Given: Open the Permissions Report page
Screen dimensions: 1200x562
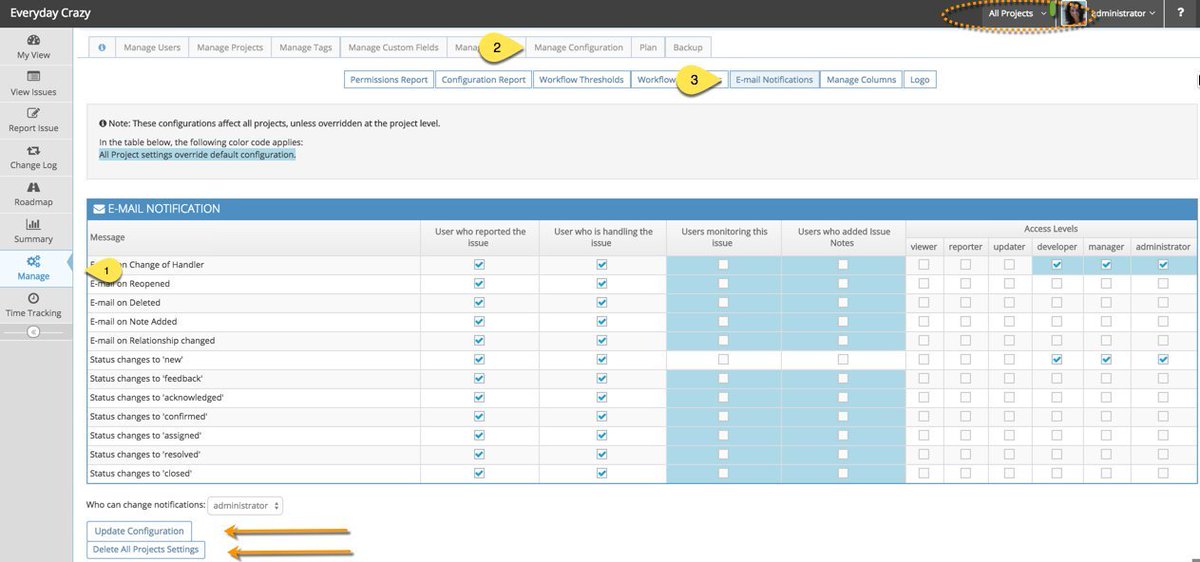Looking at the screenshot, I should tap(389, 79).
